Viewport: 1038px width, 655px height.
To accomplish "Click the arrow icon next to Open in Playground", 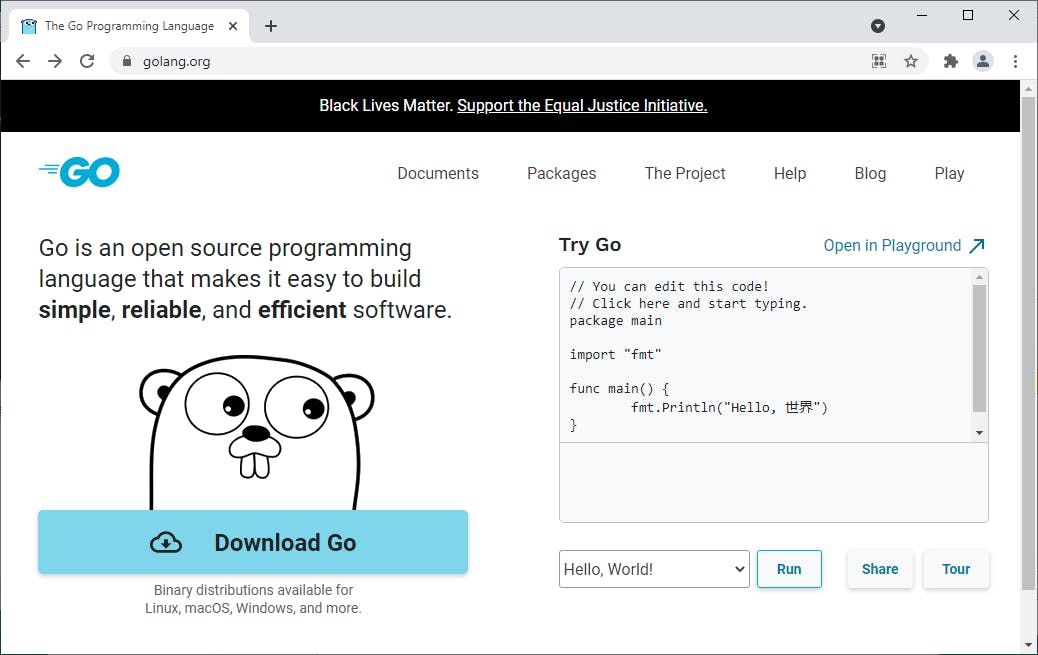I will pyautogui.click(x=977, y=246).
